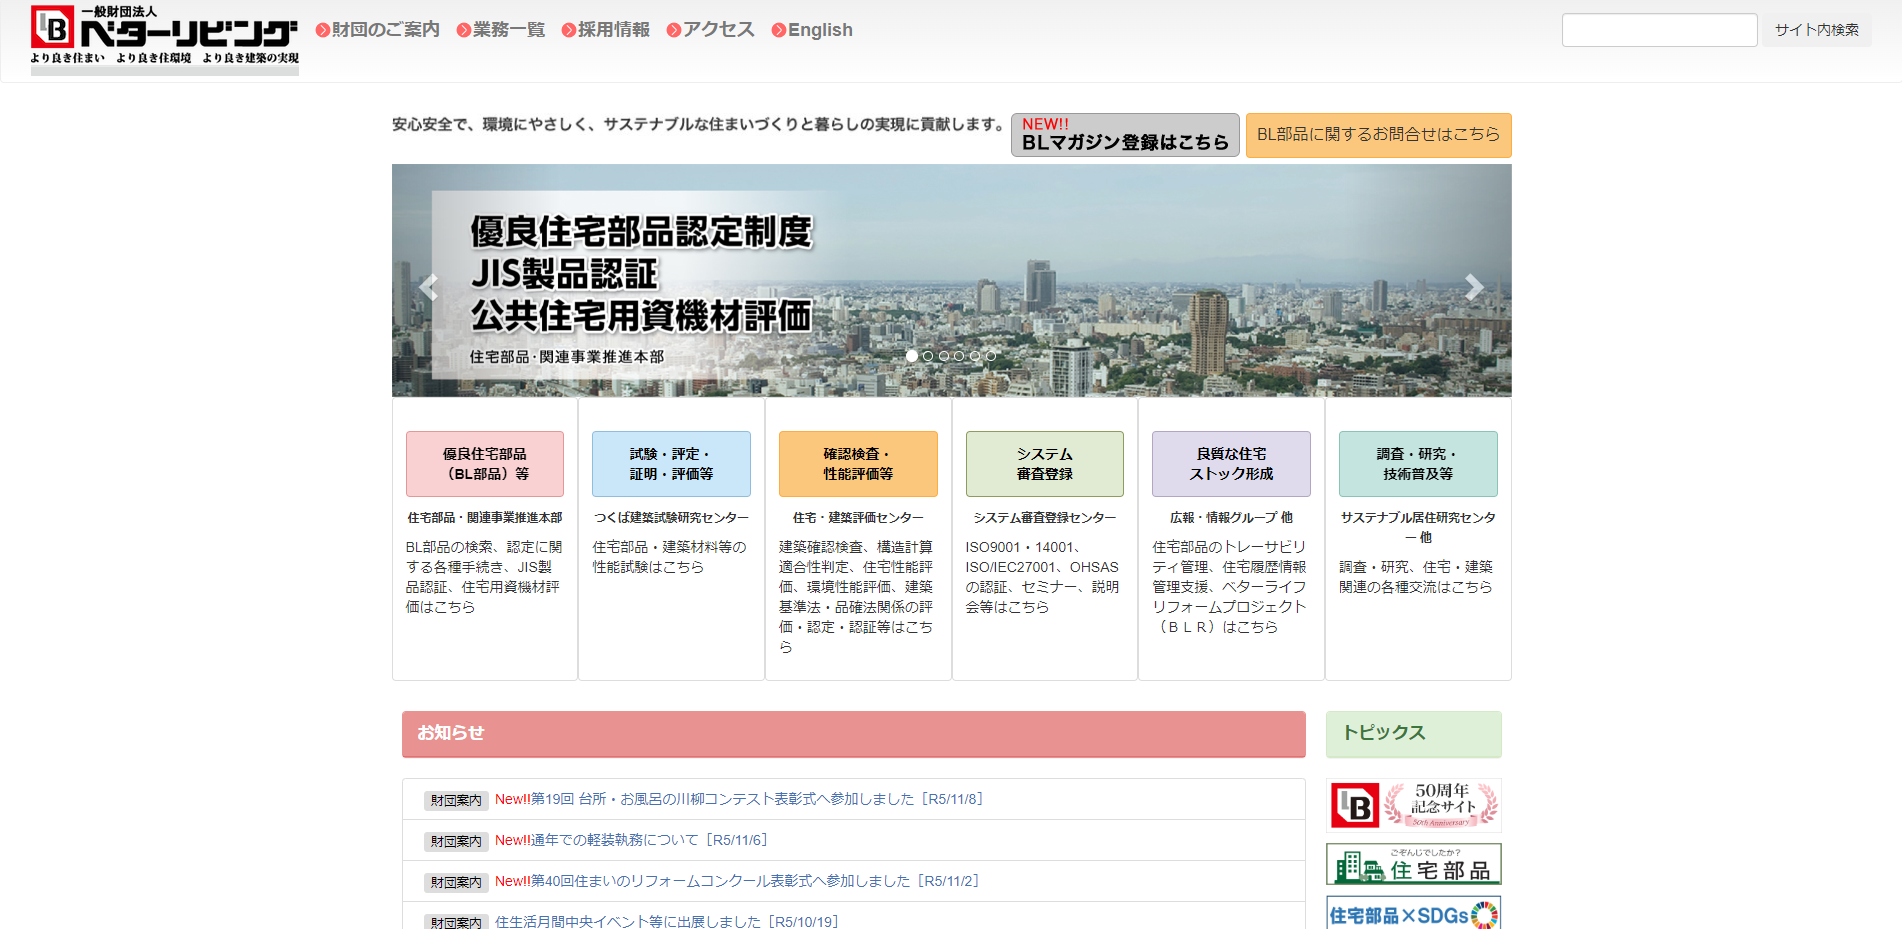Viewport: 1902px width, 929px height.
Task: Click the 住宅部品 banner in トピックス
Action: (1413, 865)
